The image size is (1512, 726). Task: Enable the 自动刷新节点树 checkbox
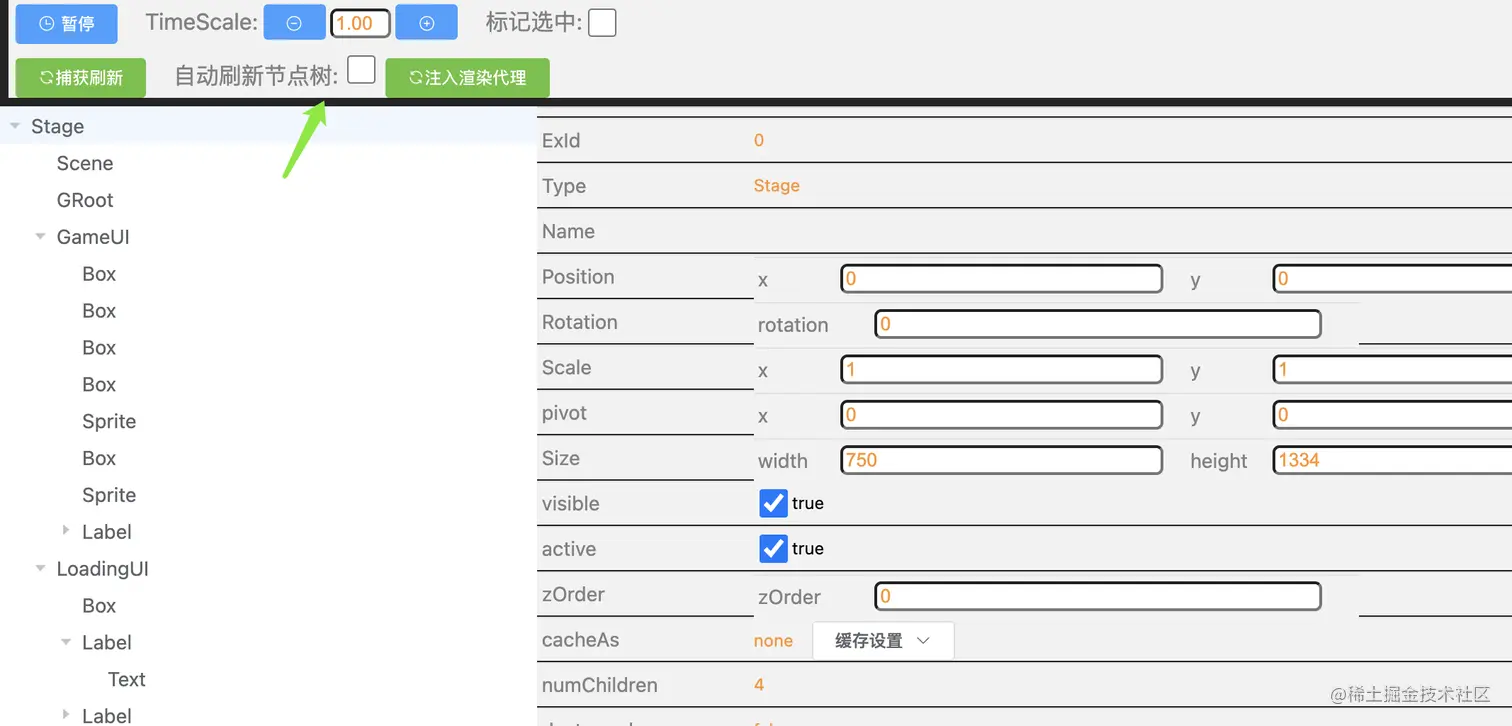pos(361,70)
